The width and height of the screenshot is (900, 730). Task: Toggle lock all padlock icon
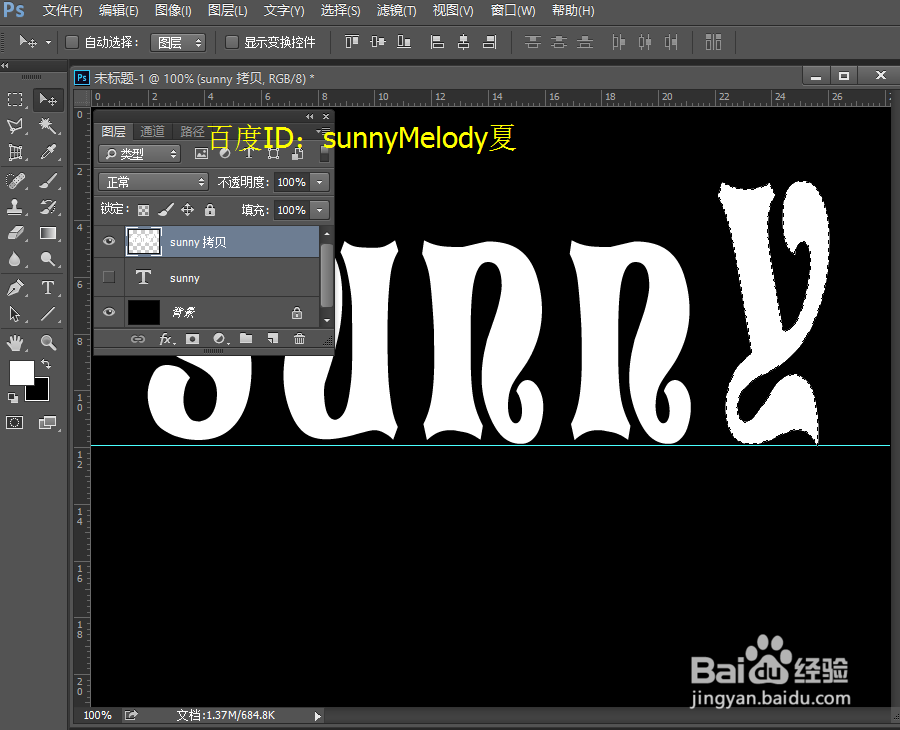coord(210,210)
